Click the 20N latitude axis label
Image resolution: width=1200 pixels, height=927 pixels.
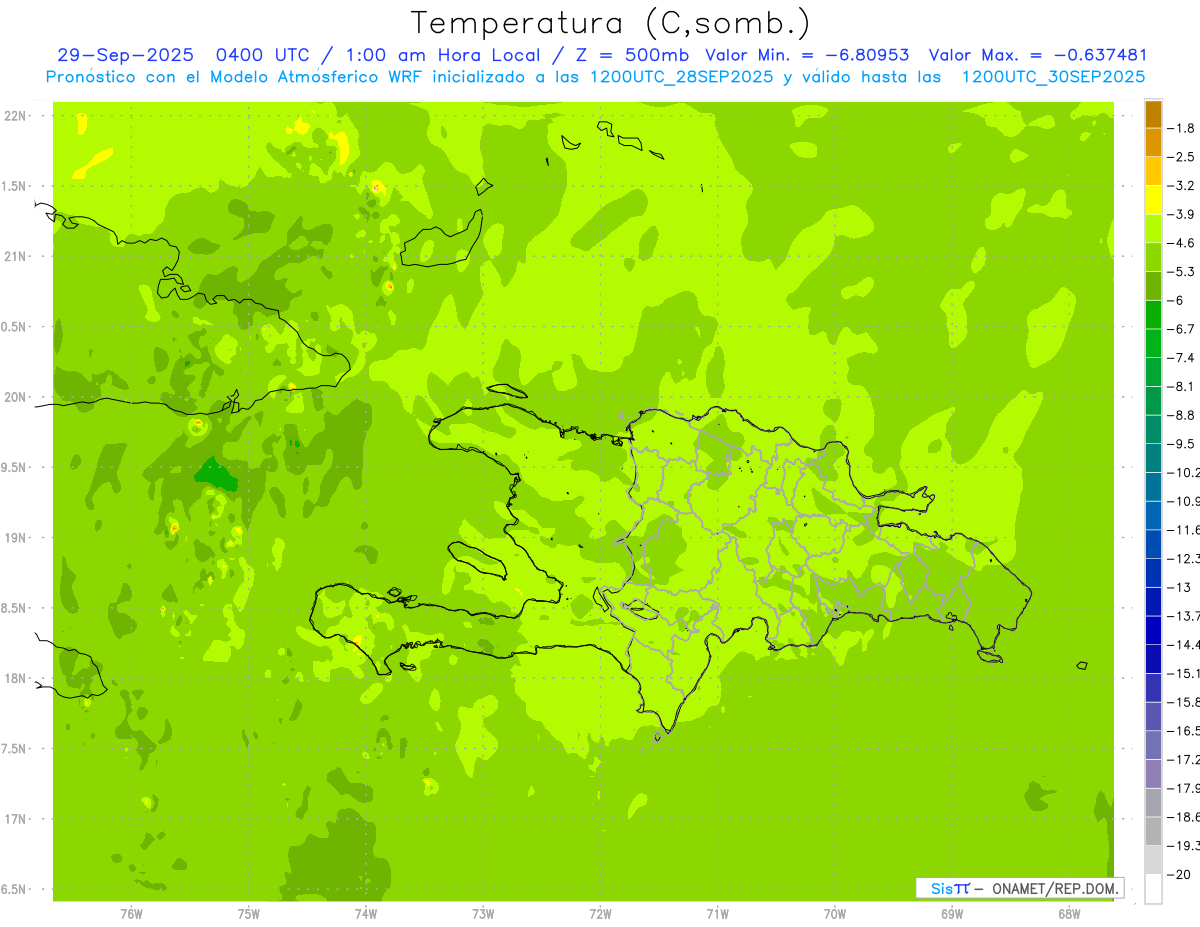click(x=15, y=397)
